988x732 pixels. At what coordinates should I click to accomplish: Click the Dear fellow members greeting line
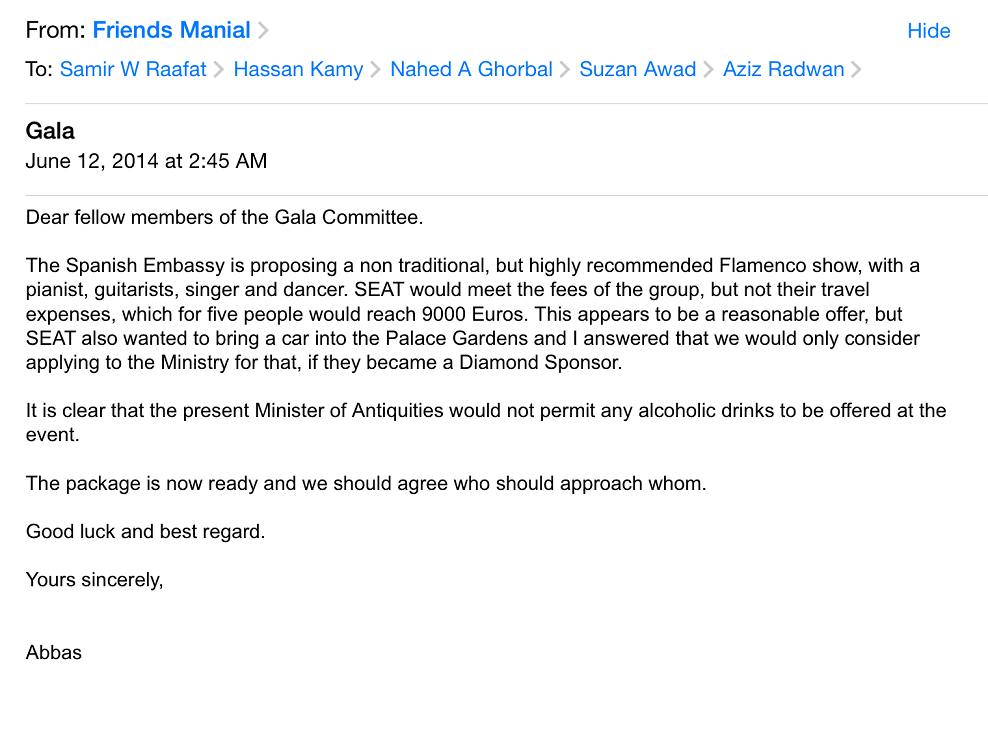click(x=224, y=217)
